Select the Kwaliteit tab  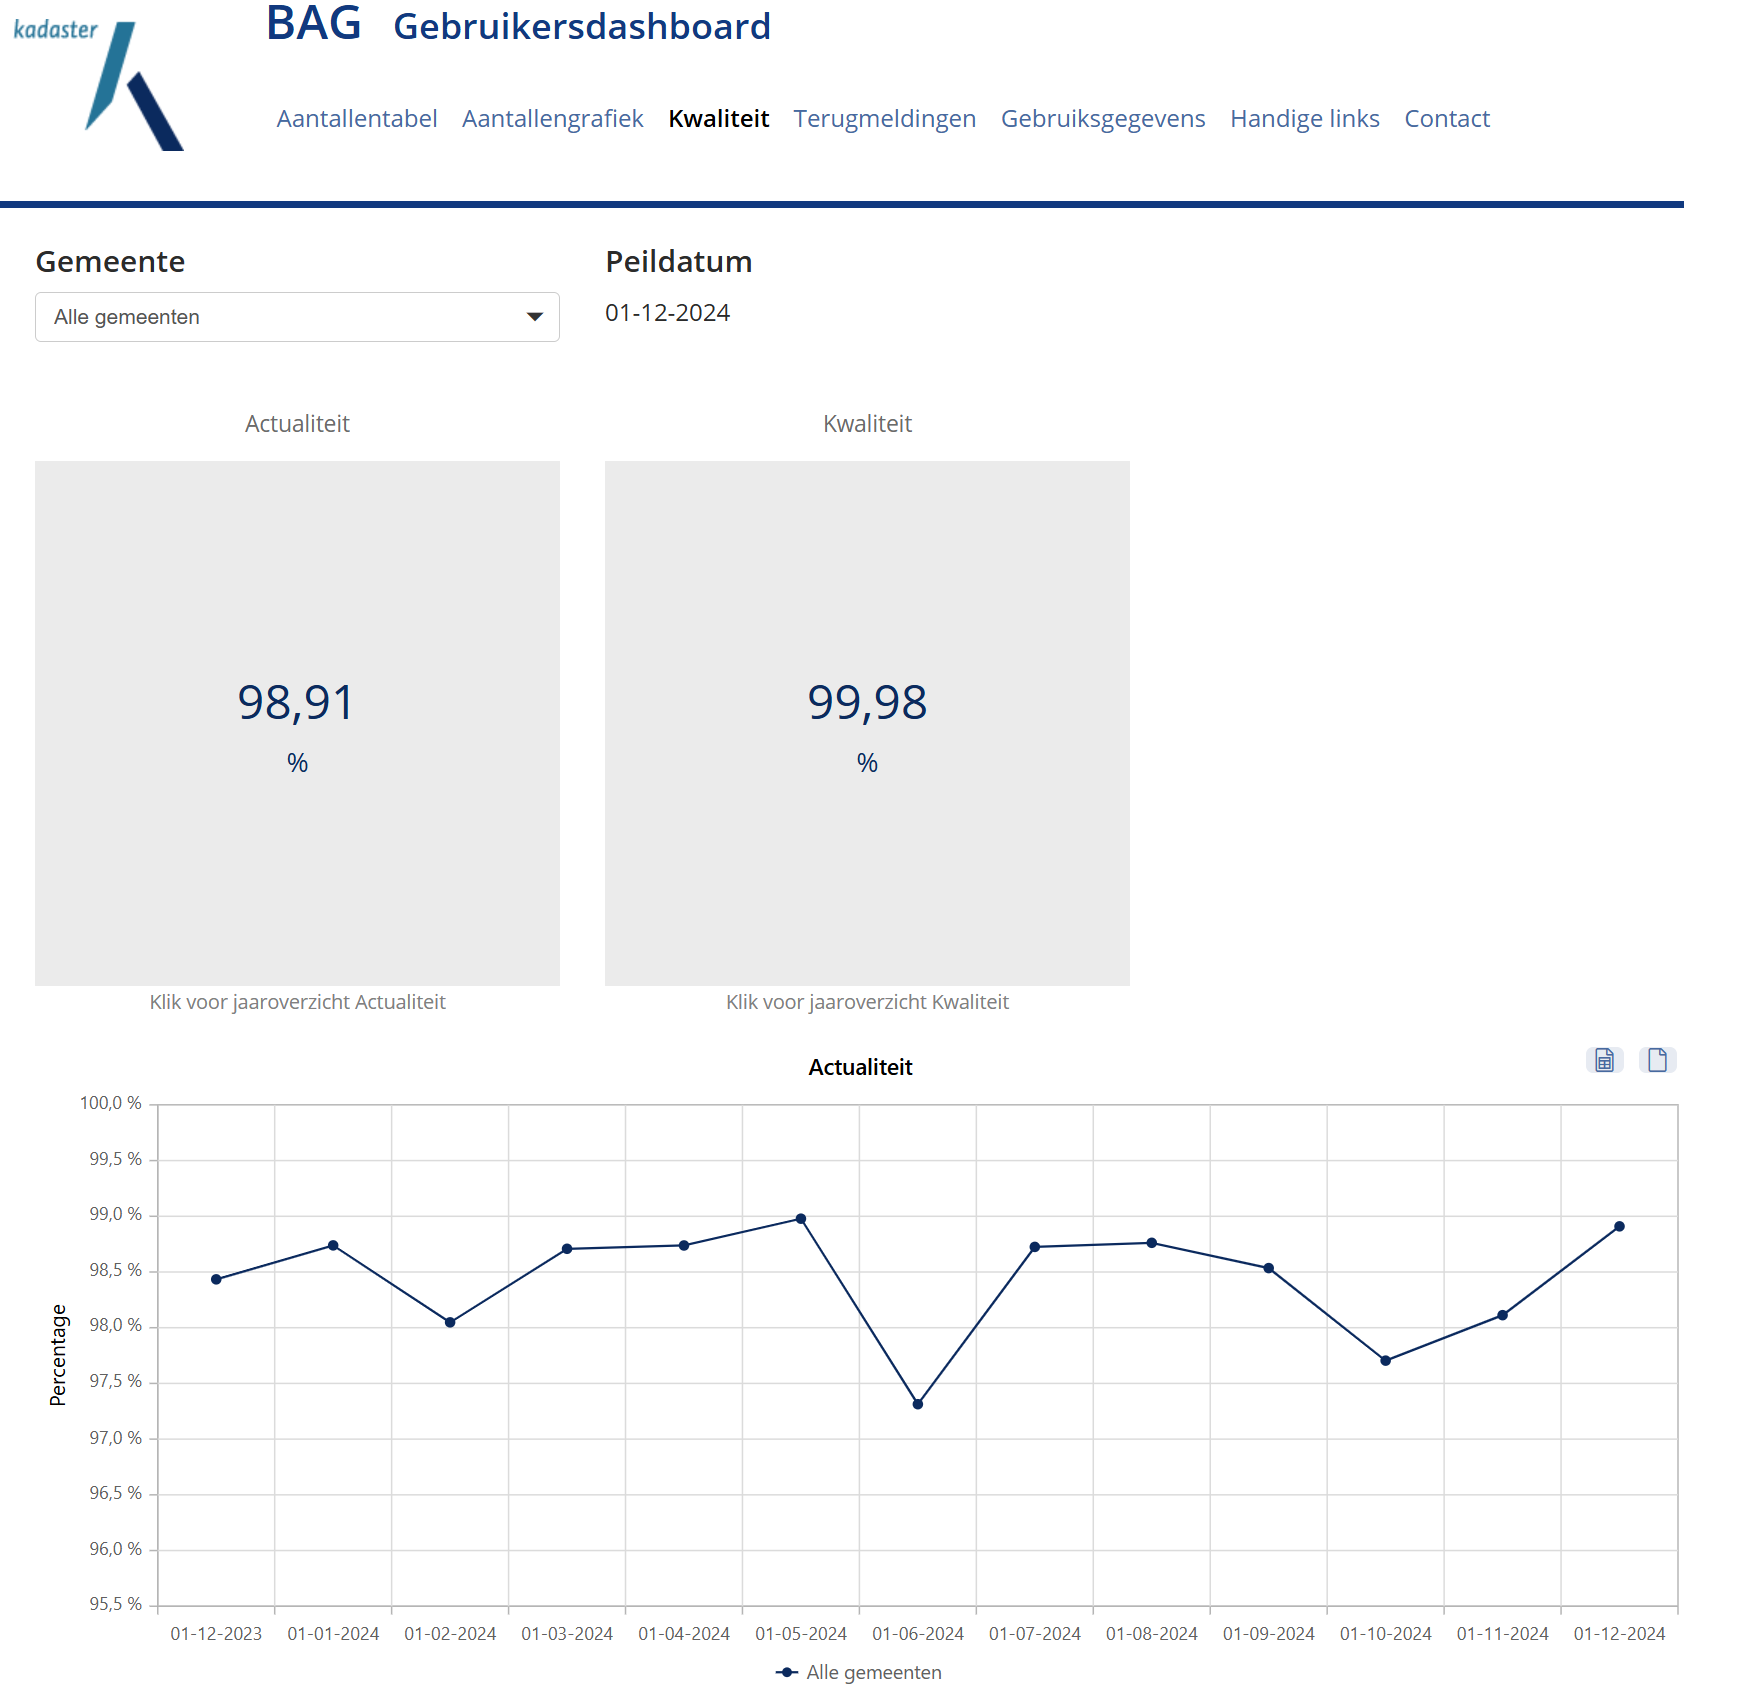click(718, 119)
